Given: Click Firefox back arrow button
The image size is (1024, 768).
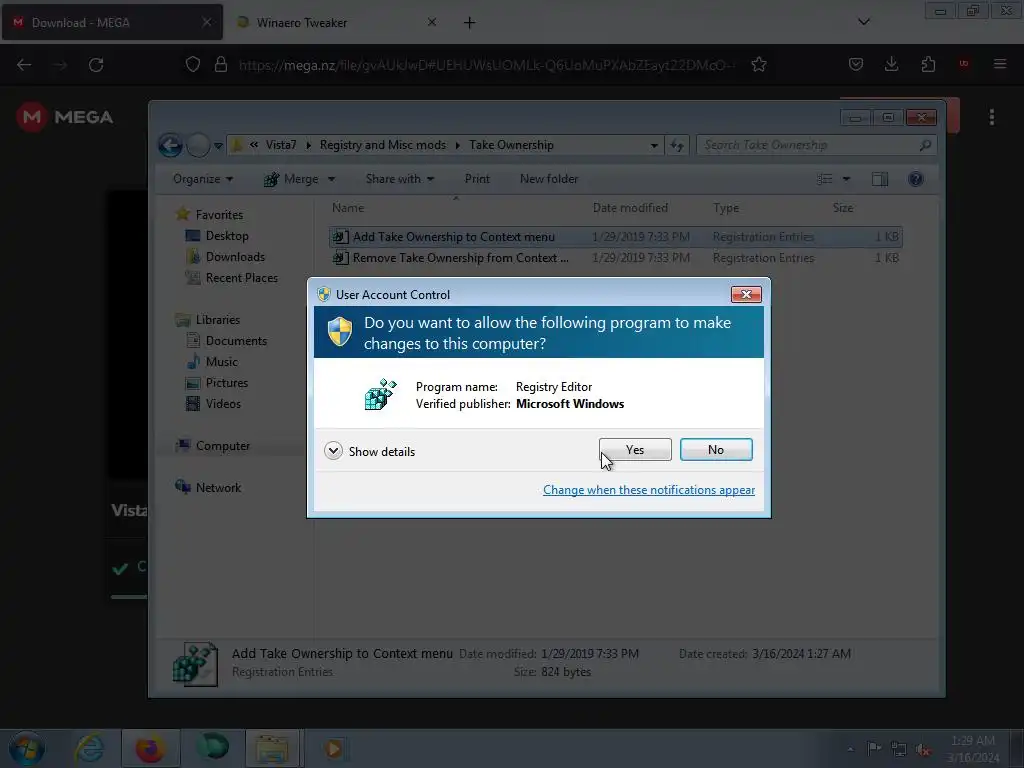Looking at the screenshot, I should (24, 65).
